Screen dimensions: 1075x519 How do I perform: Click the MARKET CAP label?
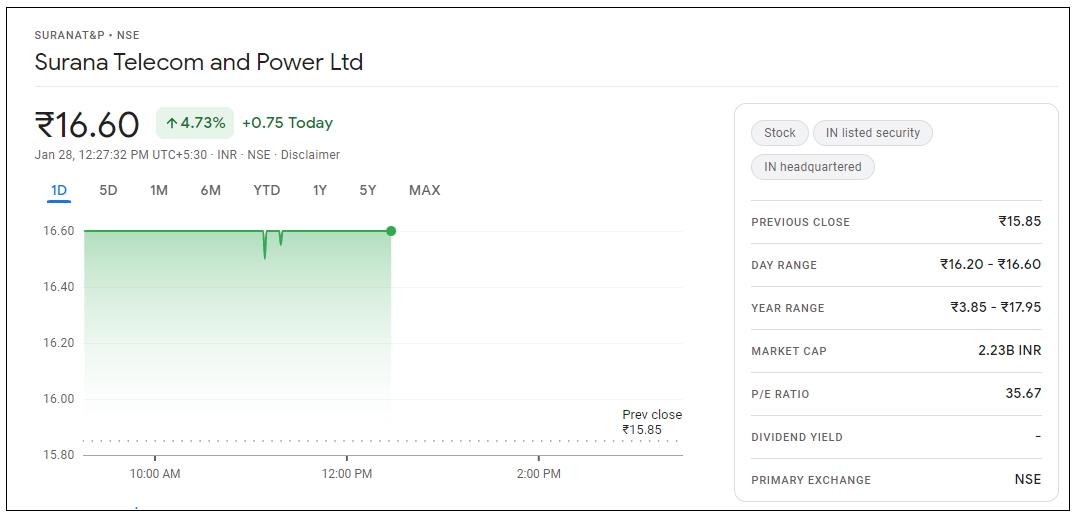(789, 351)
